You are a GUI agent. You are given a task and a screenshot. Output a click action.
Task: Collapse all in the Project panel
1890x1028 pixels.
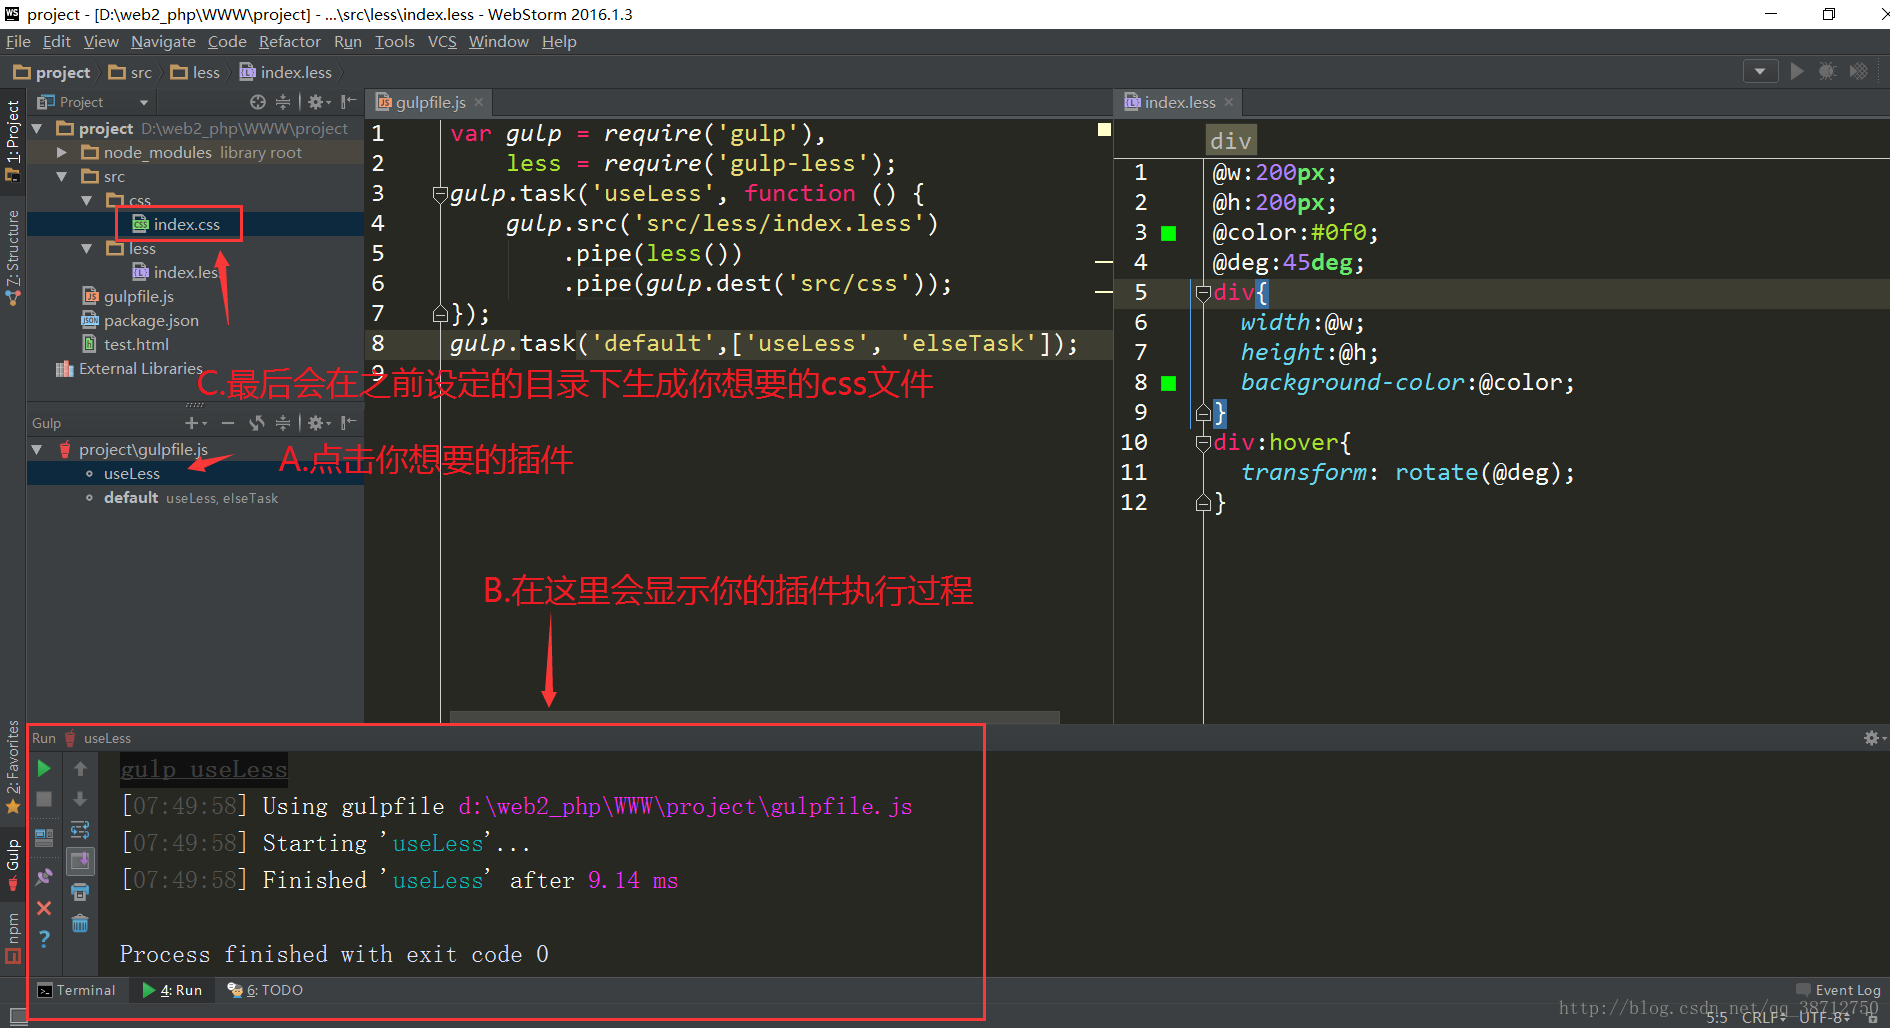click(x=283, y=102)
